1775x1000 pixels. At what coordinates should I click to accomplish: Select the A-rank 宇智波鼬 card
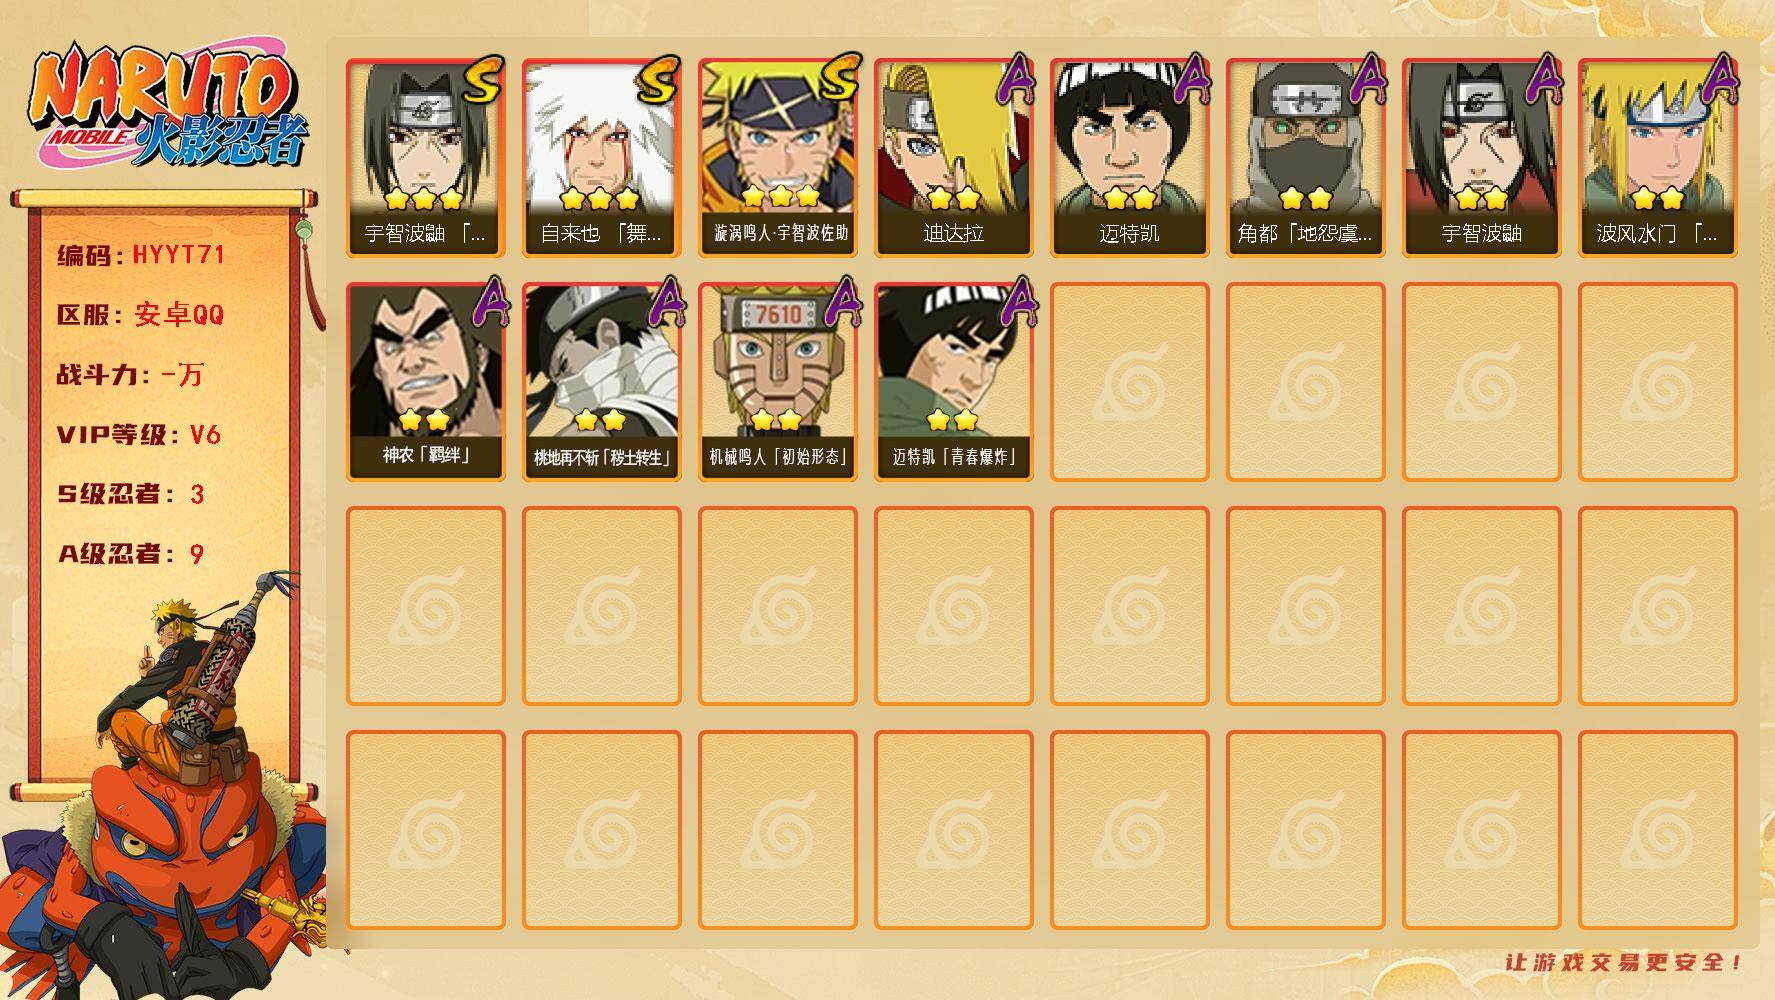(1481, 157)
